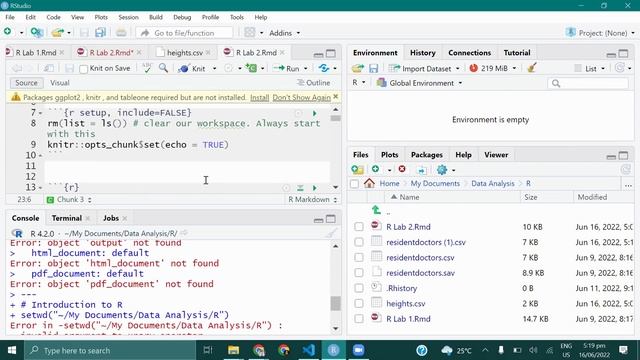
Task: Expand the Run options dropdown arrow
Action: (x=306, y=69)
